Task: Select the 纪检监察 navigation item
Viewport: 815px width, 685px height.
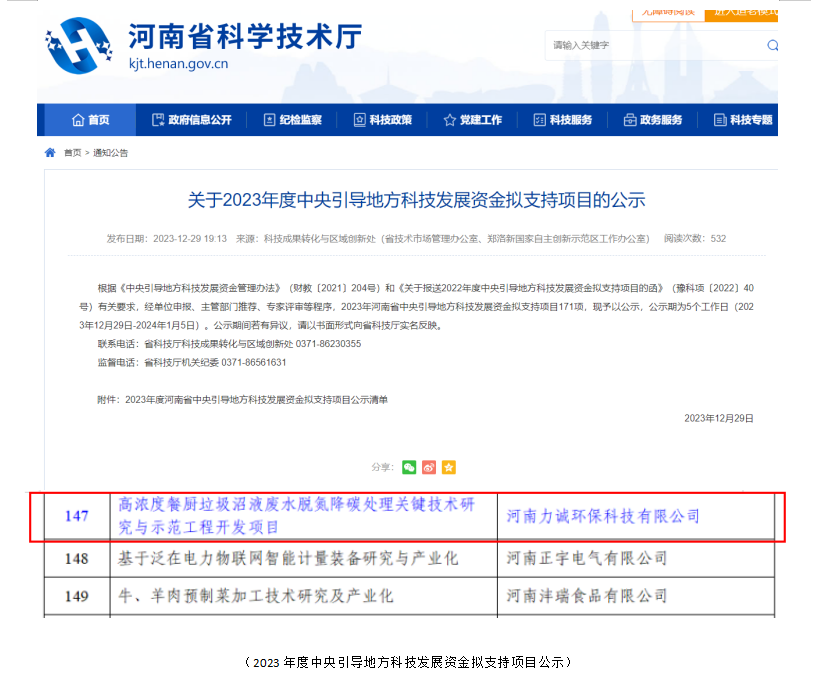Action: (292, 120)
